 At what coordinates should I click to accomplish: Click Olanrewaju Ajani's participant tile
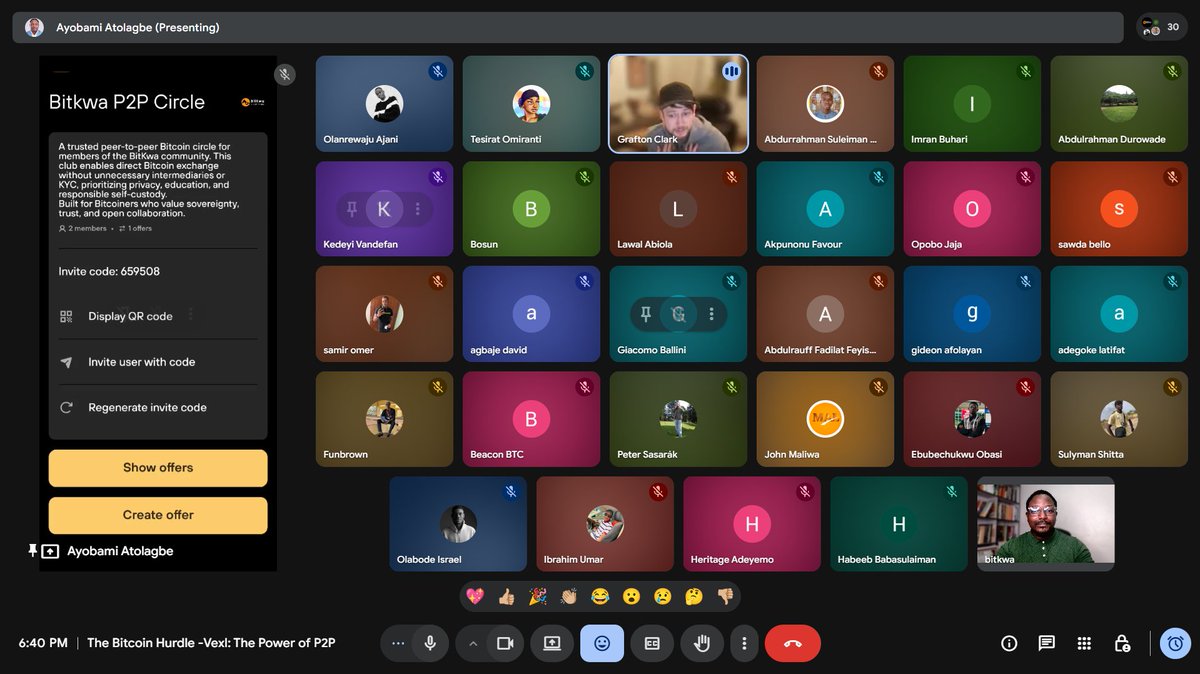pos(384,103)
